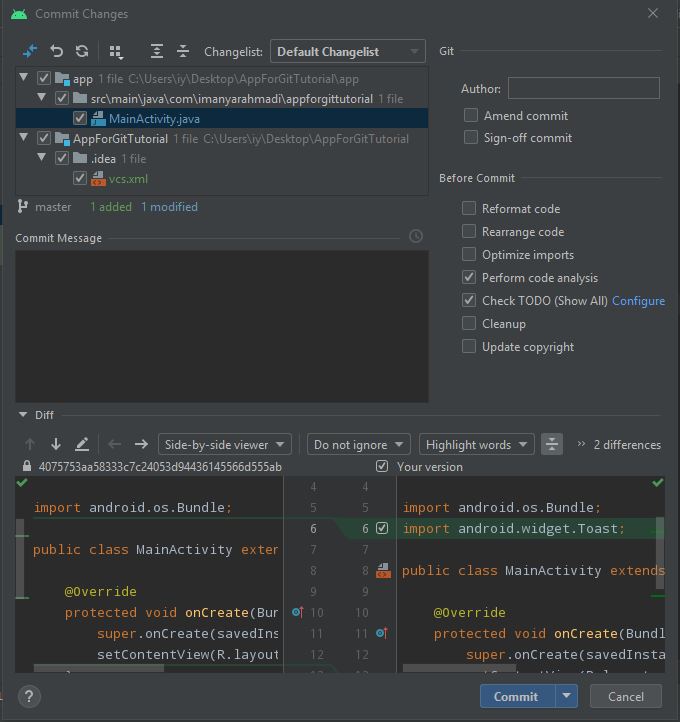Click the Rollback icon
This screenshot has height=722, width=680.
click(x=56, y=51)
